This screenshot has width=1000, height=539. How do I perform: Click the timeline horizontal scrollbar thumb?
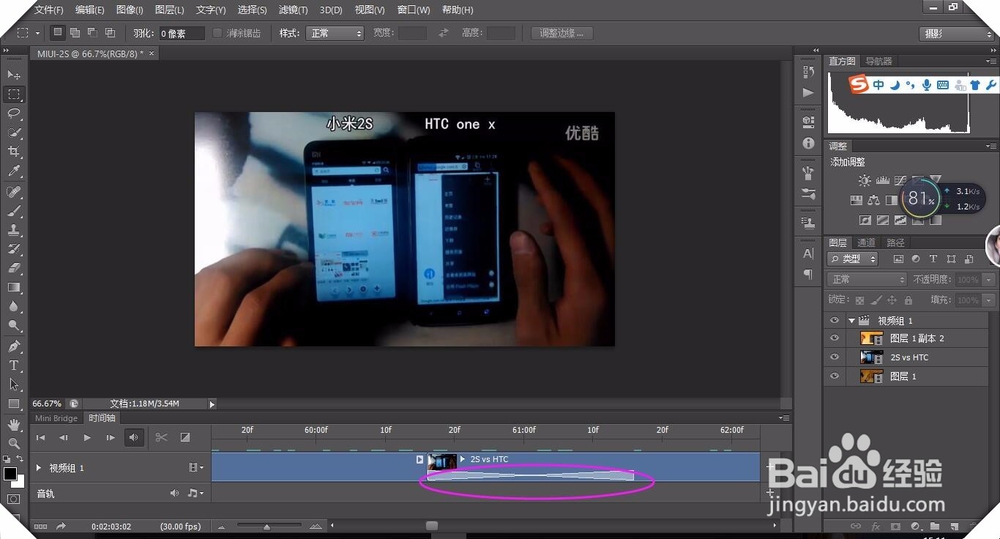(x=432, y=526)
